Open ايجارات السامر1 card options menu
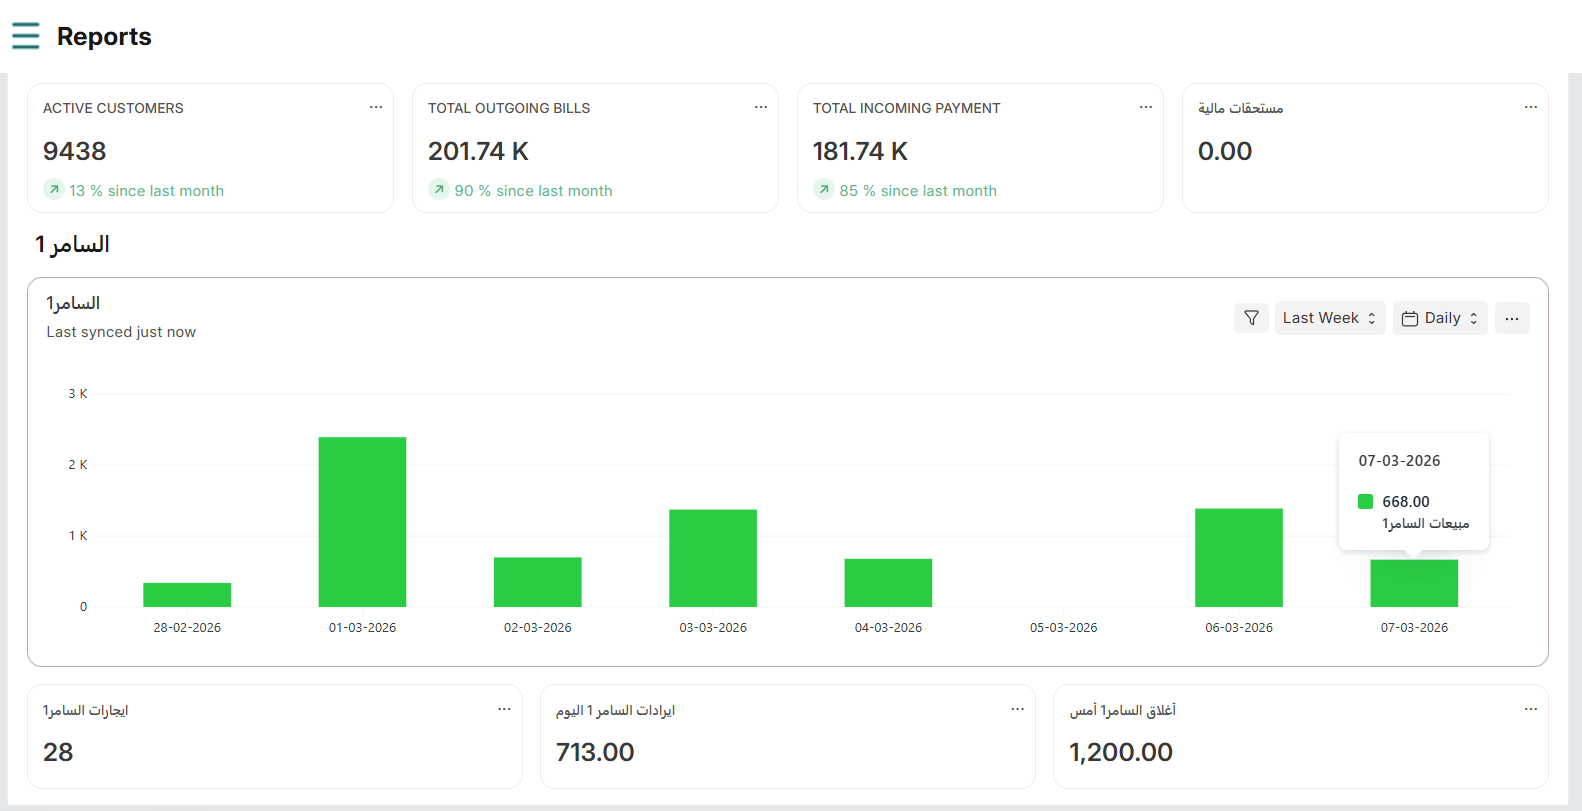 (x=504, y=709)
